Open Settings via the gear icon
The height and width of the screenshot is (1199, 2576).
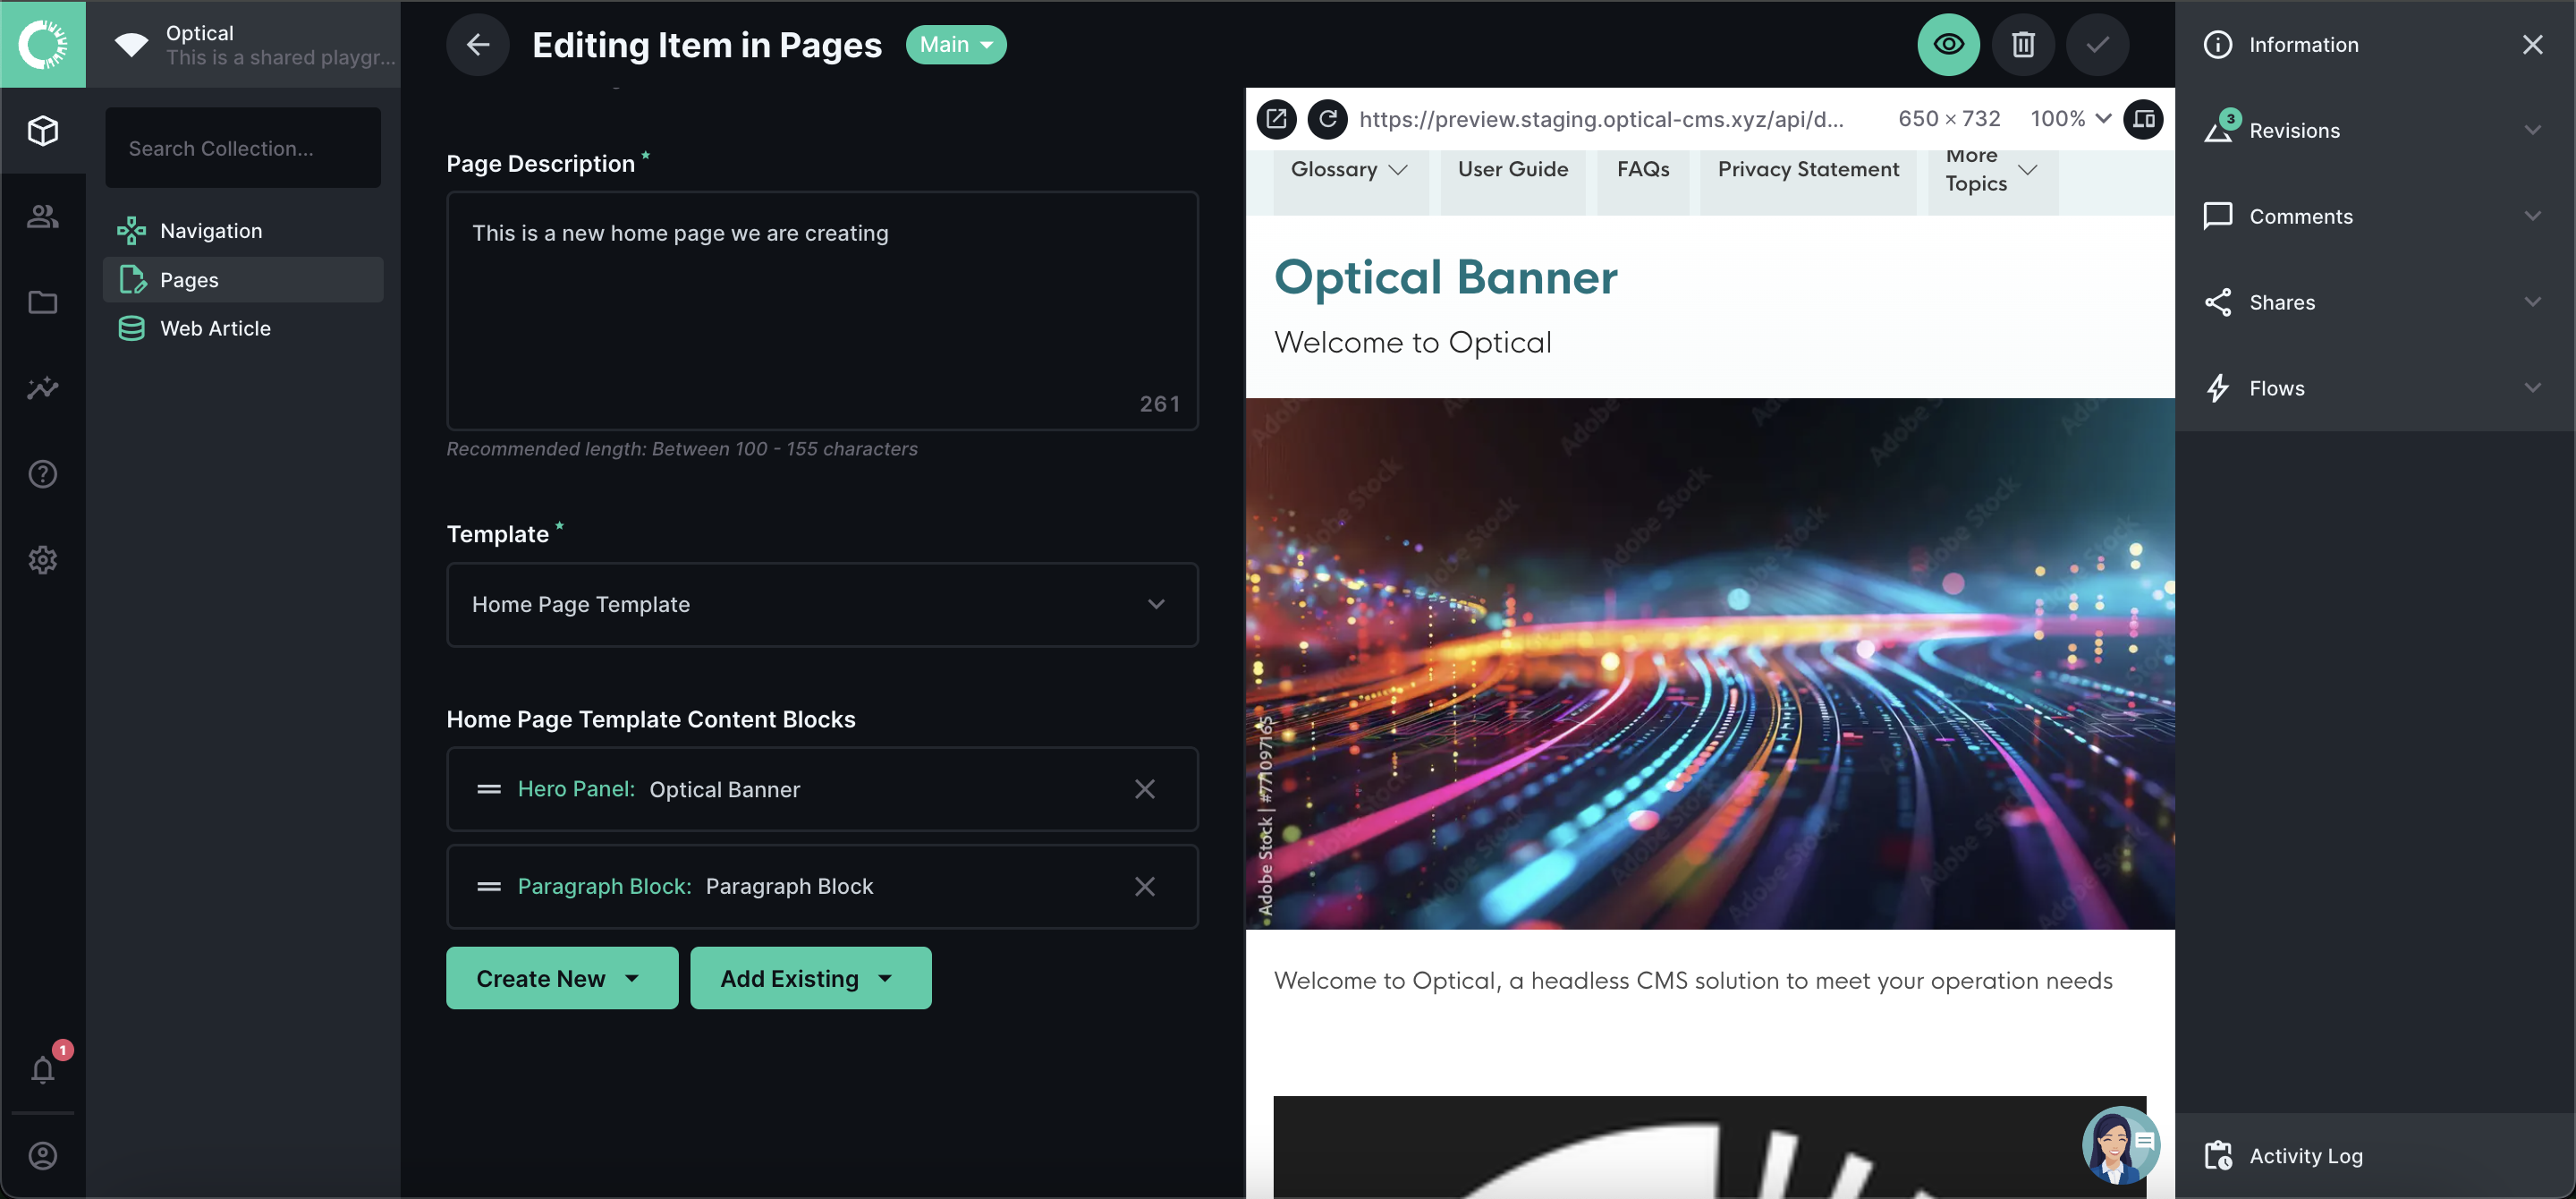click(43, 560)
